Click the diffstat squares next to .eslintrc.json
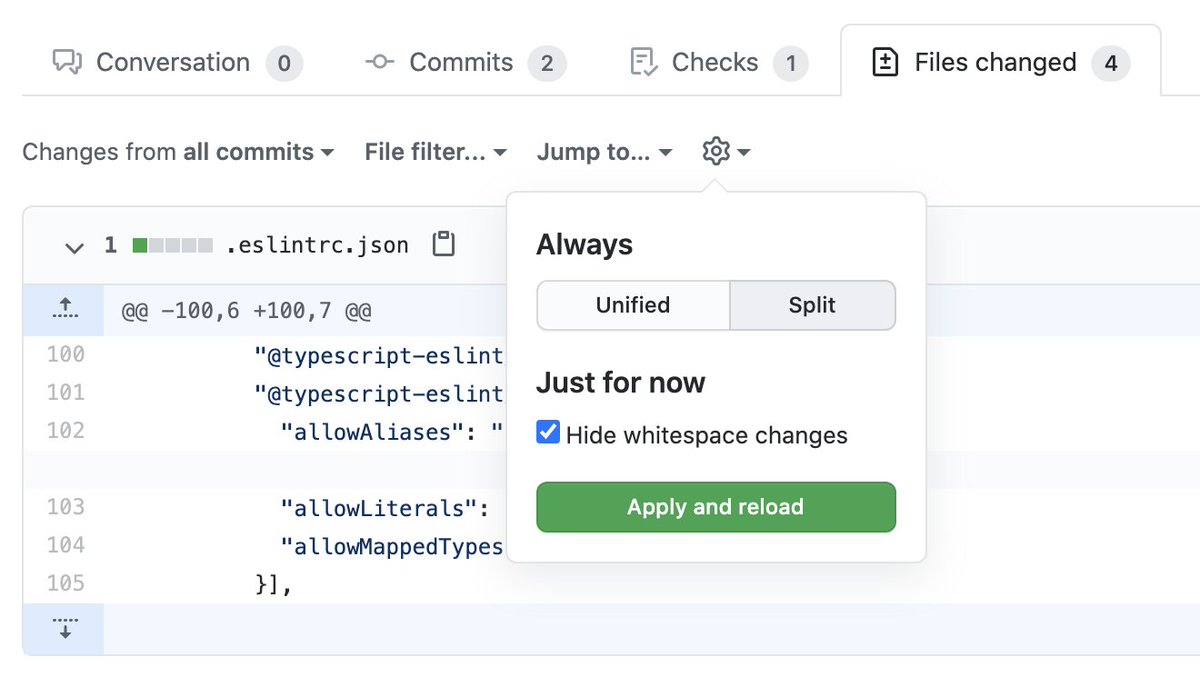This screenshot has width=1200, height=687. [x=173, y=245]
